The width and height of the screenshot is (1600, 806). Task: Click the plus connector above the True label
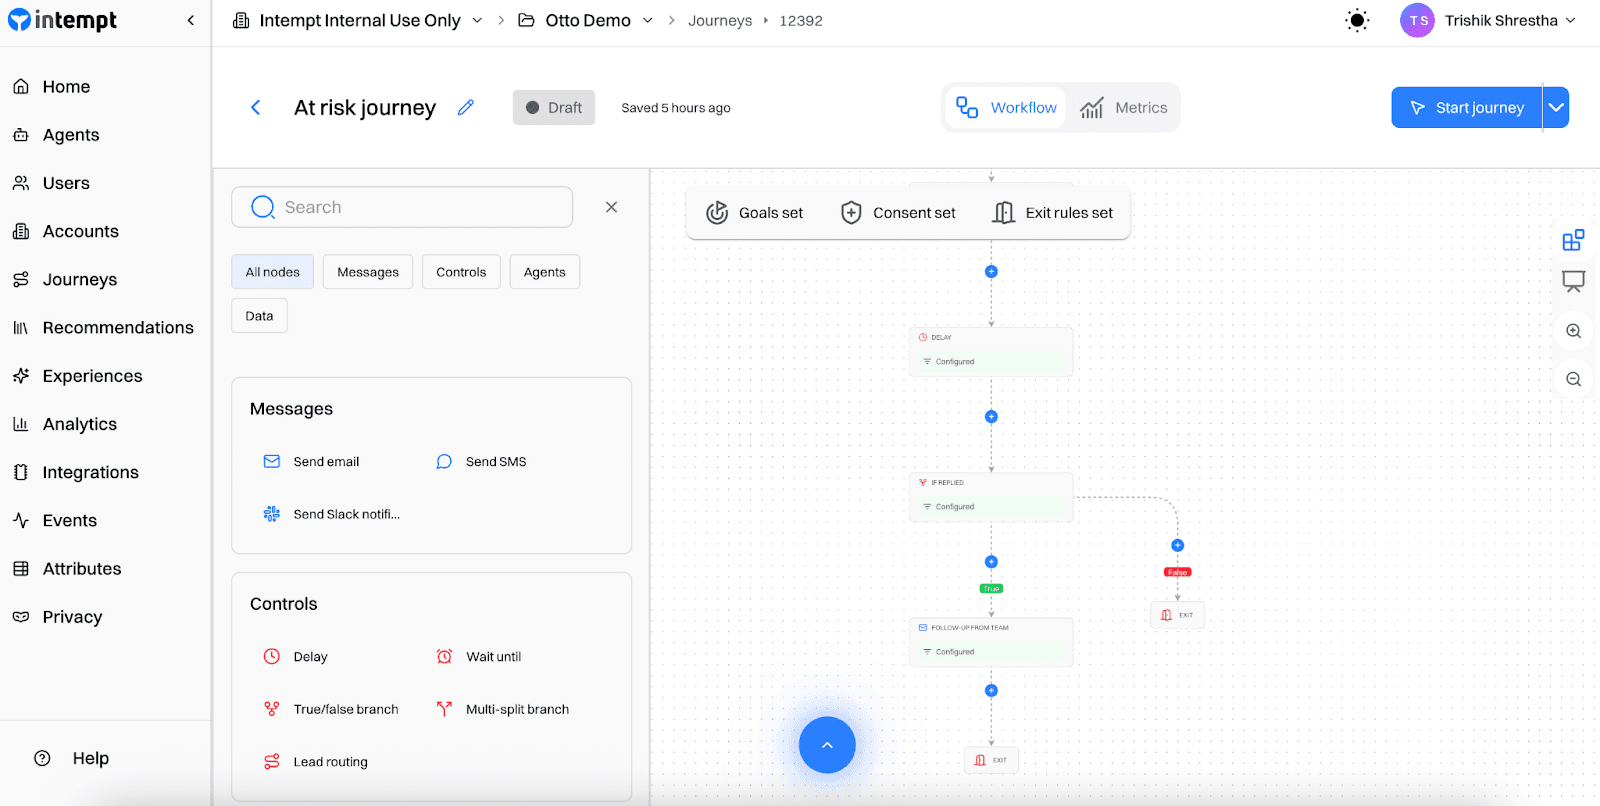(991, 562)
